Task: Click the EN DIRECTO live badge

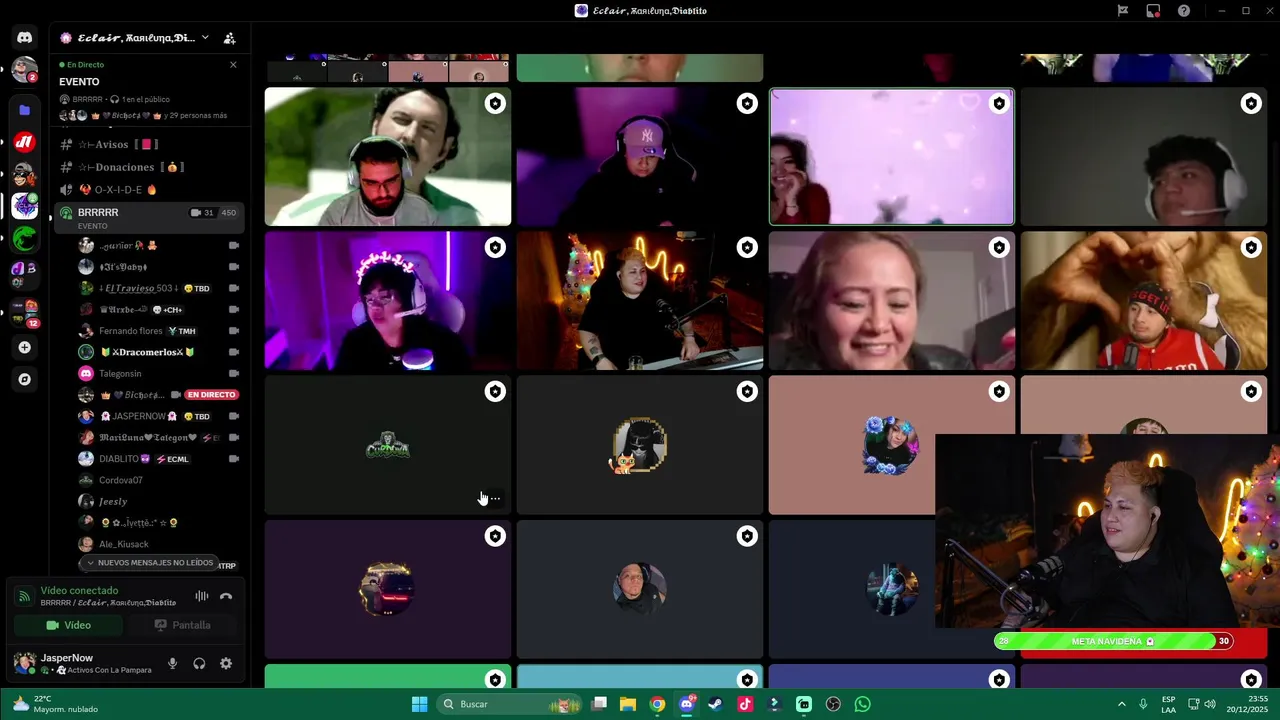Action: pyautogui.click(x=211, y=395)
